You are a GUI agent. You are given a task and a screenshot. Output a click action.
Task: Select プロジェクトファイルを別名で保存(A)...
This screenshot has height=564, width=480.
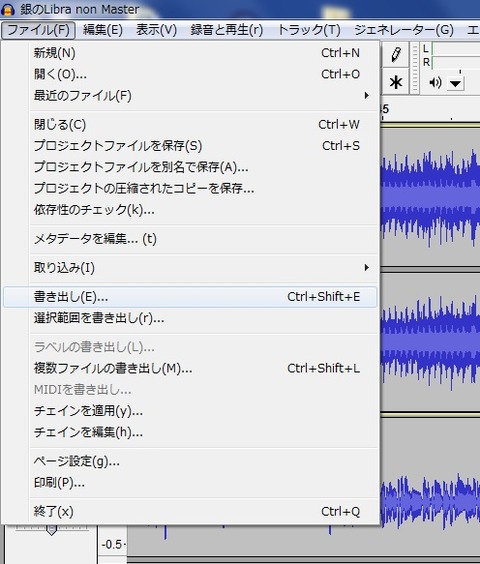click(190, 167)
